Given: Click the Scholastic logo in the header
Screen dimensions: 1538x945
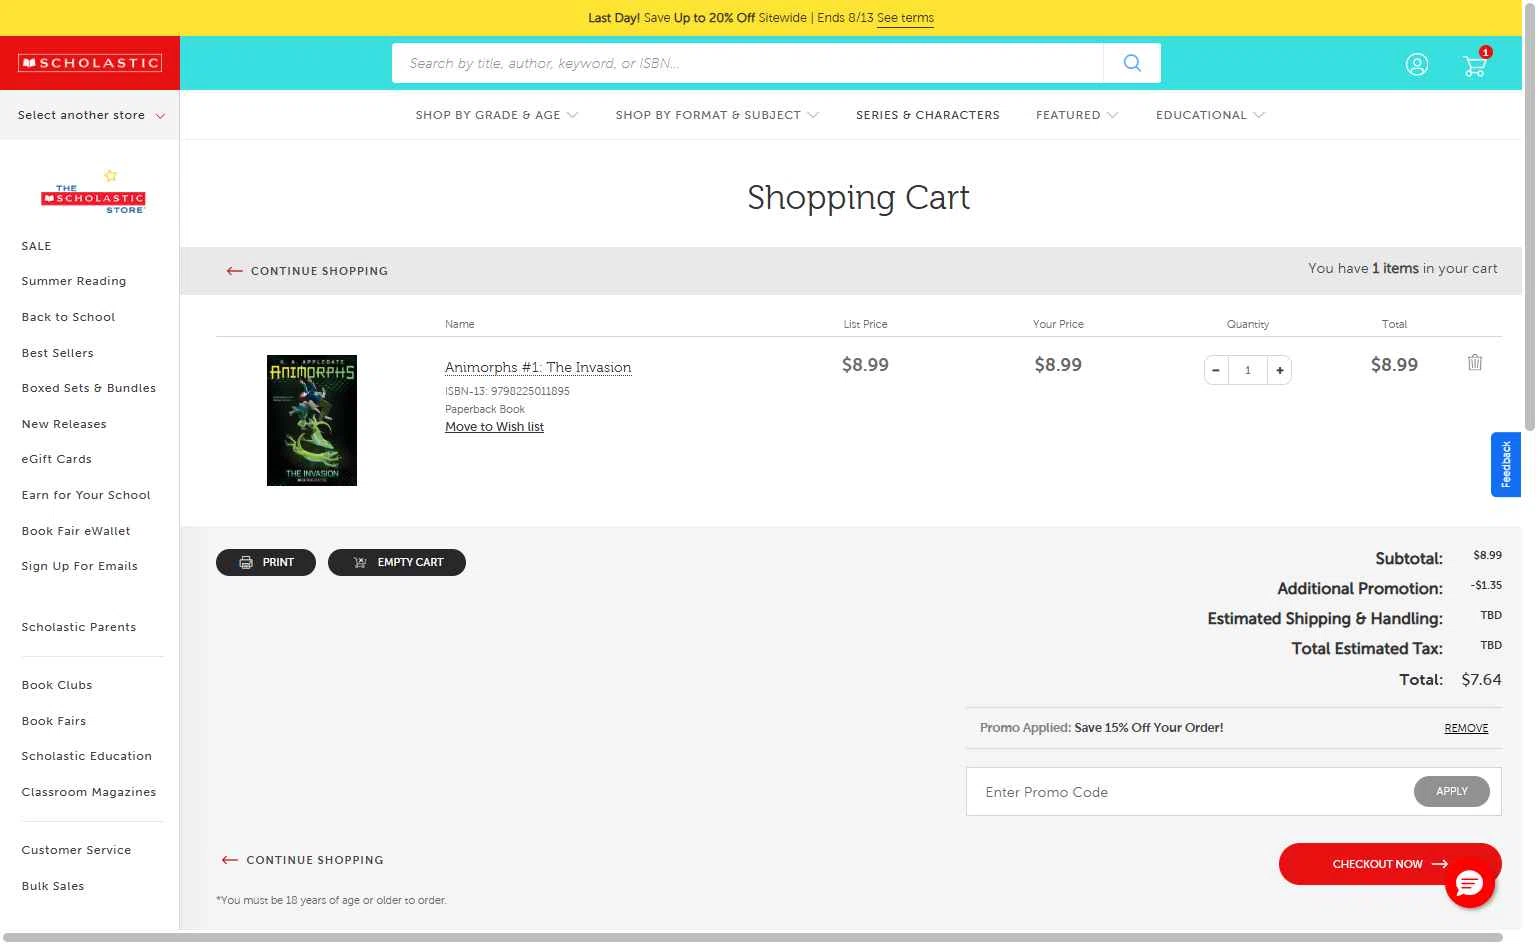Looking at the screenshot, I should coord(90,63).
